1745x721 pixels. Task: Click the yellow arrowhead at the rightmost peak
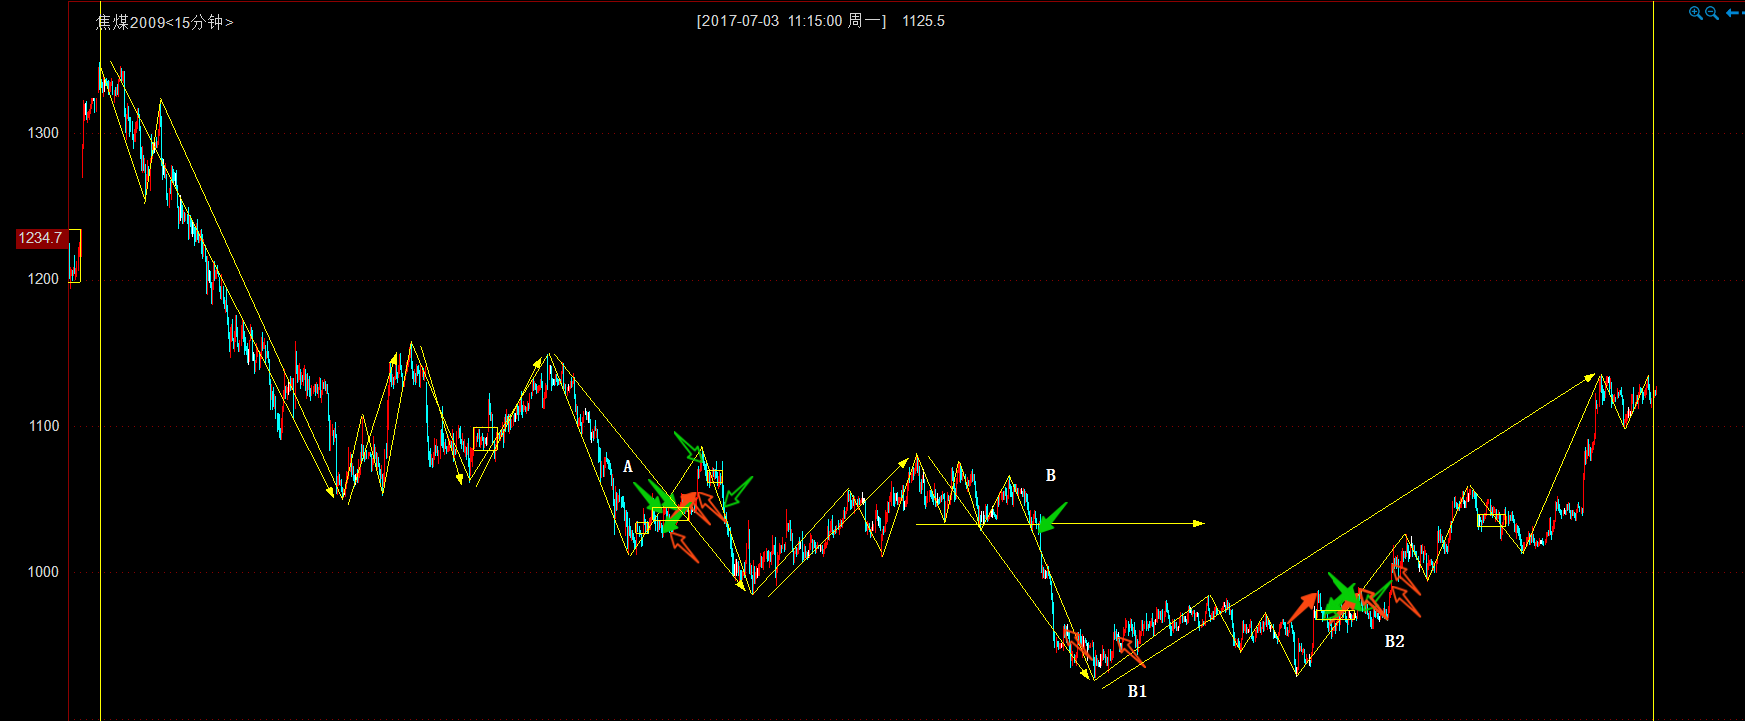click(1591, 377)
